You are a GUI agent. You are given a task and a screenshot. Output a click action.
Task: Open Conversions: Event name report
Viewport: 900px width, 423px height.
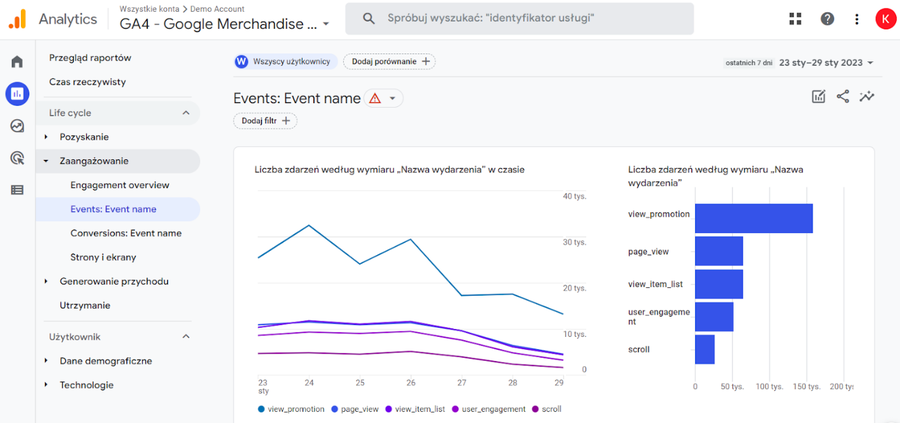(126, 233)
